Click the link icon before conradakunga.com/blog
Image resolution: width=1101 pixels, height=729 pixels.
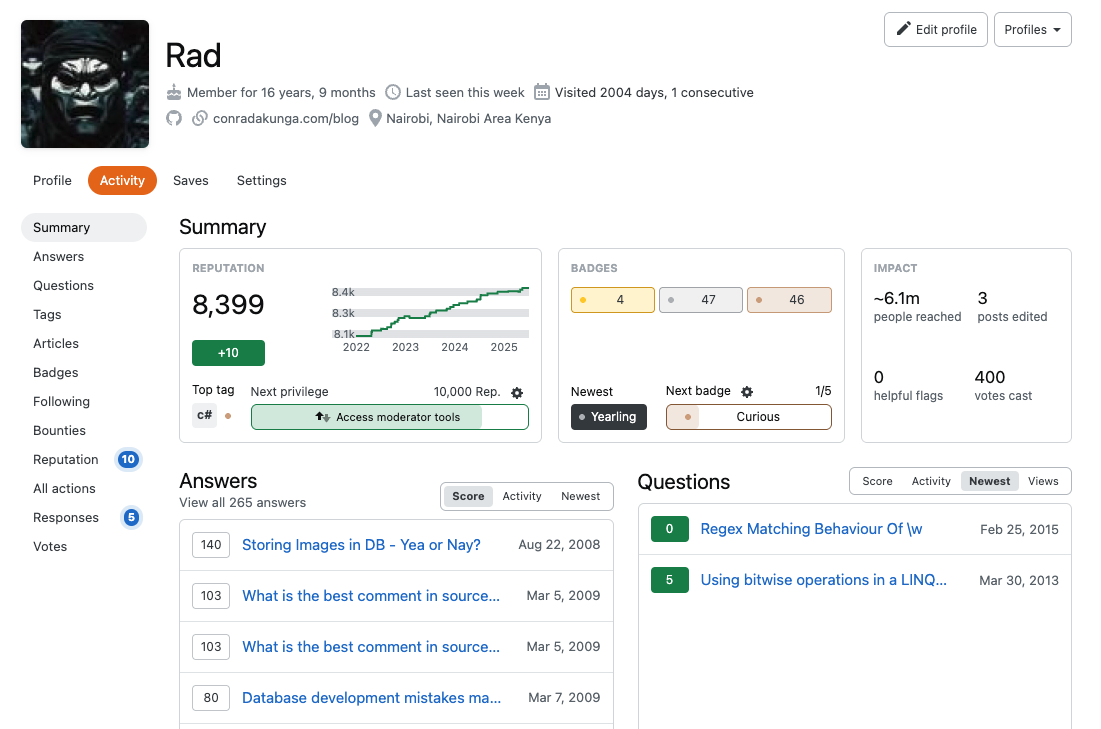(x=199, y=118)
